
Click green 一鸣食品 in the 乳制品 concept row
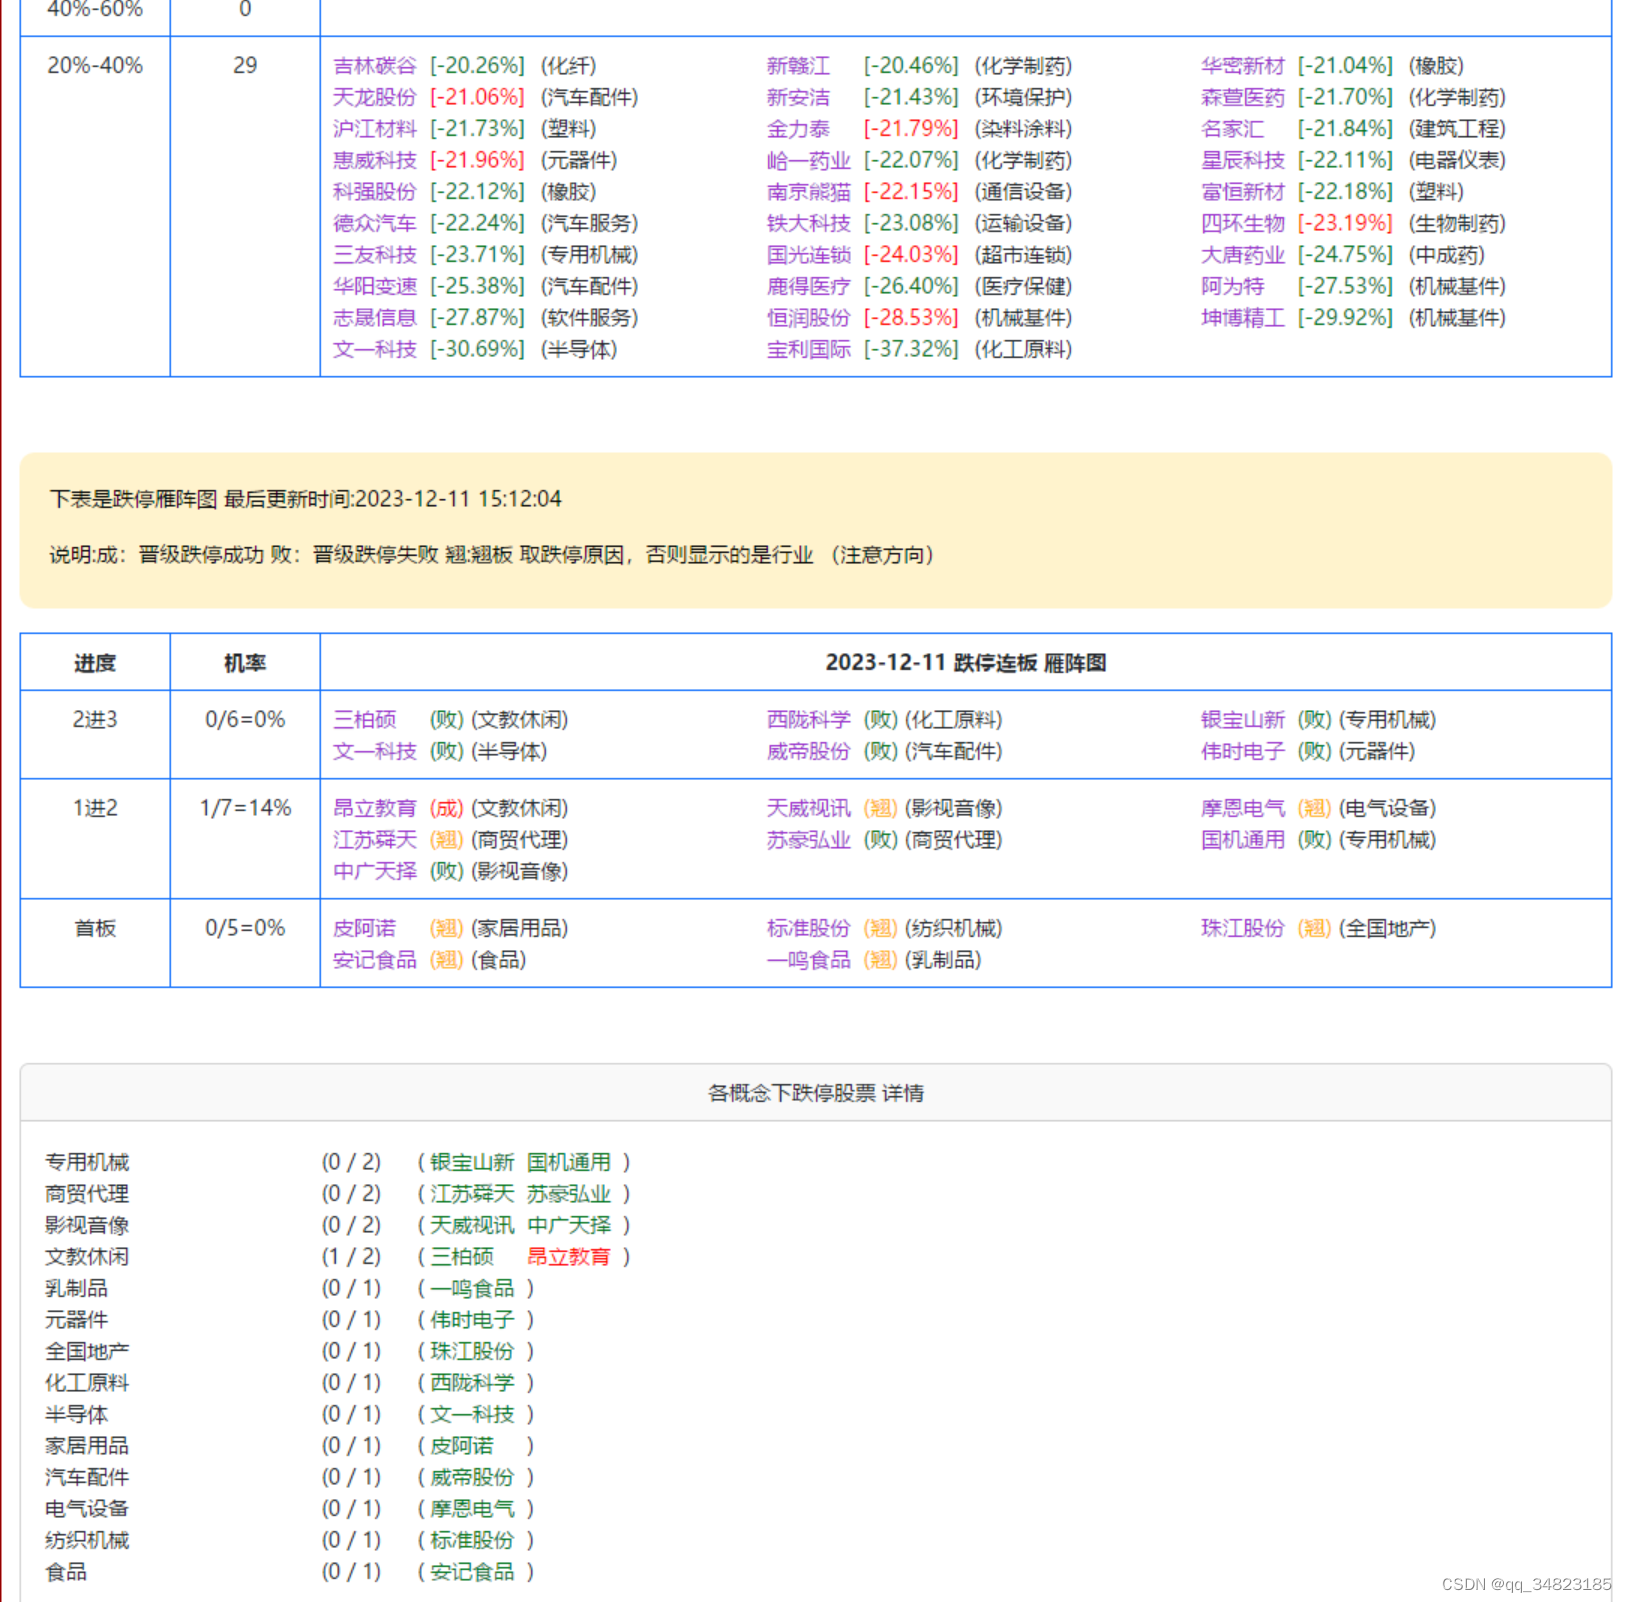pyautogui.click(x=471, y=1288)
